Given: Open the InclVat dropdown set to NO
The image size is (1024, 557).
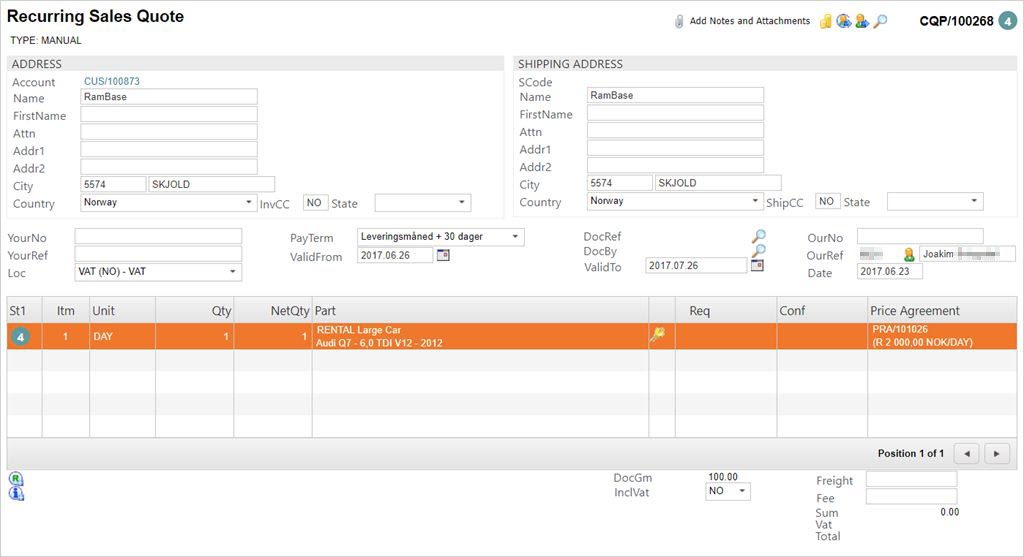Looking at the screenshot, I should click(741, 492).
